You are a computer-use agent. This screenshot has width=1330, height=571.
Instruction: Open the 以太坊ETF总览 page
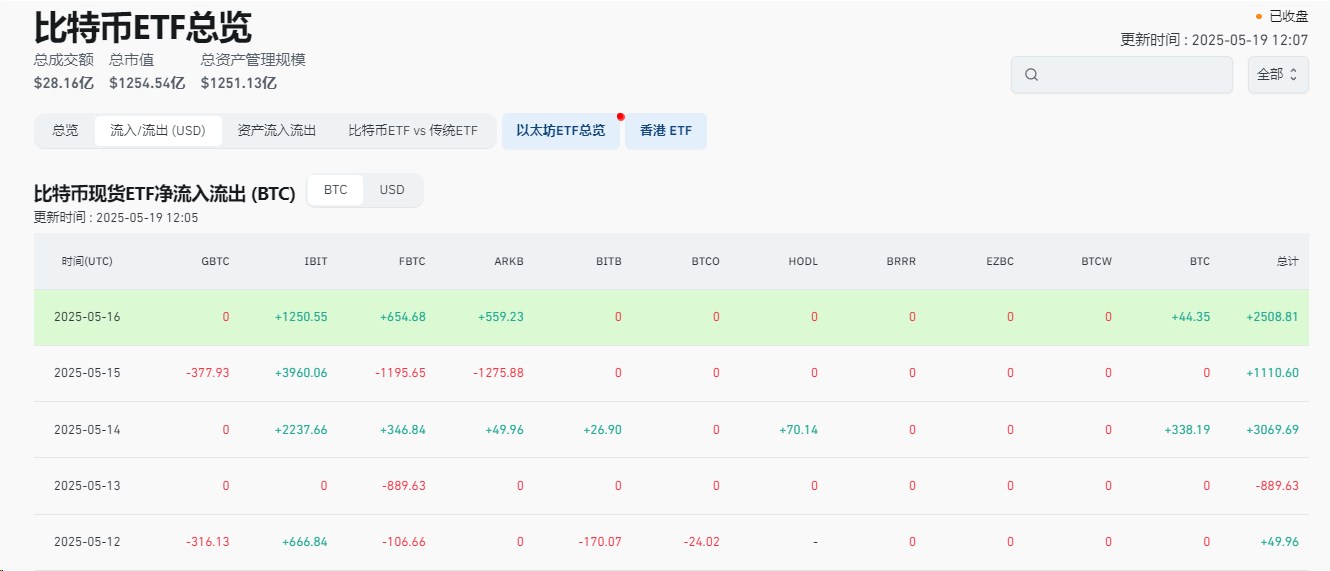pos(560,131)
